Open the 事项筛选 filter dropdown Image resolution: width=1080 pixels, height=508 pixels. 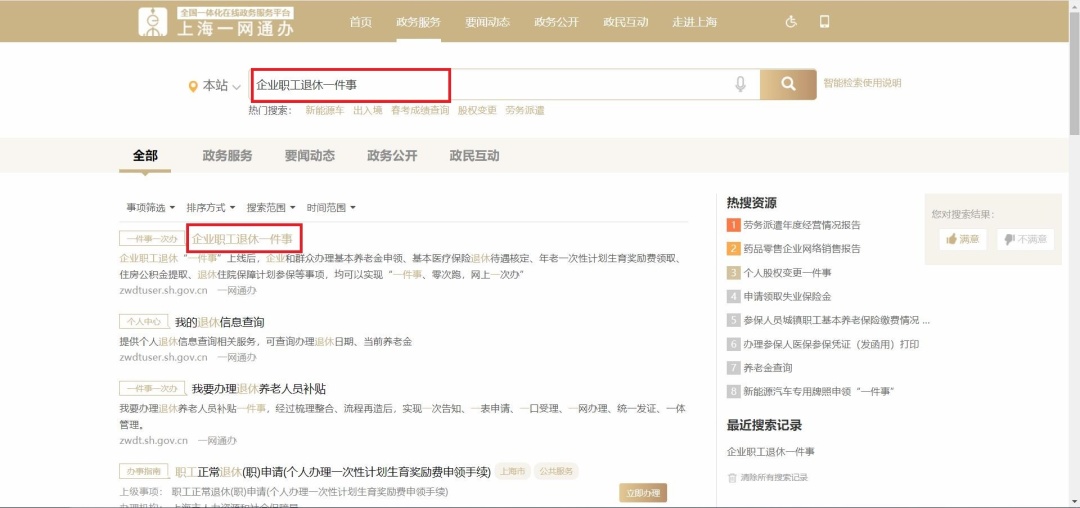pyautogui.click(x=150, y=208)
